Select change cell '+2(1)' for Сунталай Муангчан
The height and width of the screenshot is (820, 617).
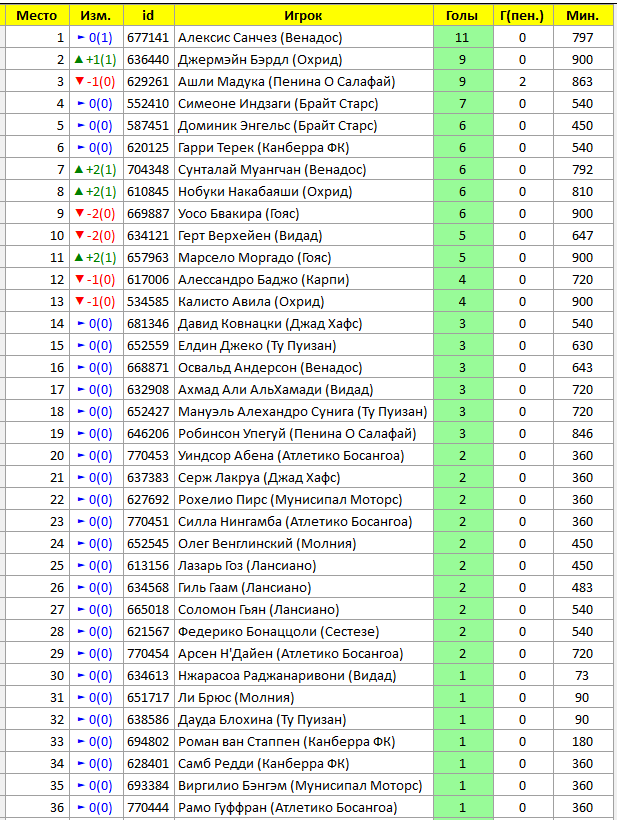click(96, 169)
